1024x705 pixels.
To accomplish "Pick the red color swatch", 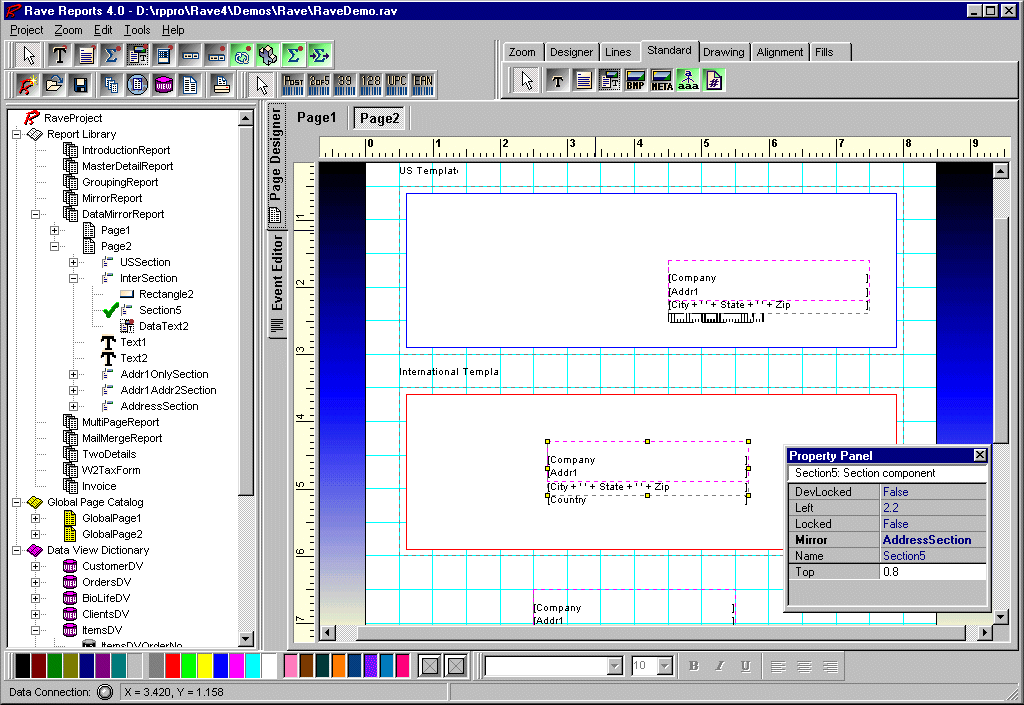I will pos(172,666).
